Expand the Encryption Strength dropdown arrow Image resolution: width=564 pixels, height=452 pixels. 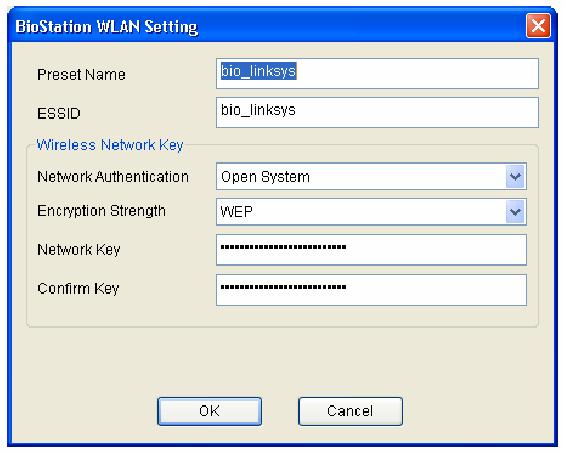[515, 212]
